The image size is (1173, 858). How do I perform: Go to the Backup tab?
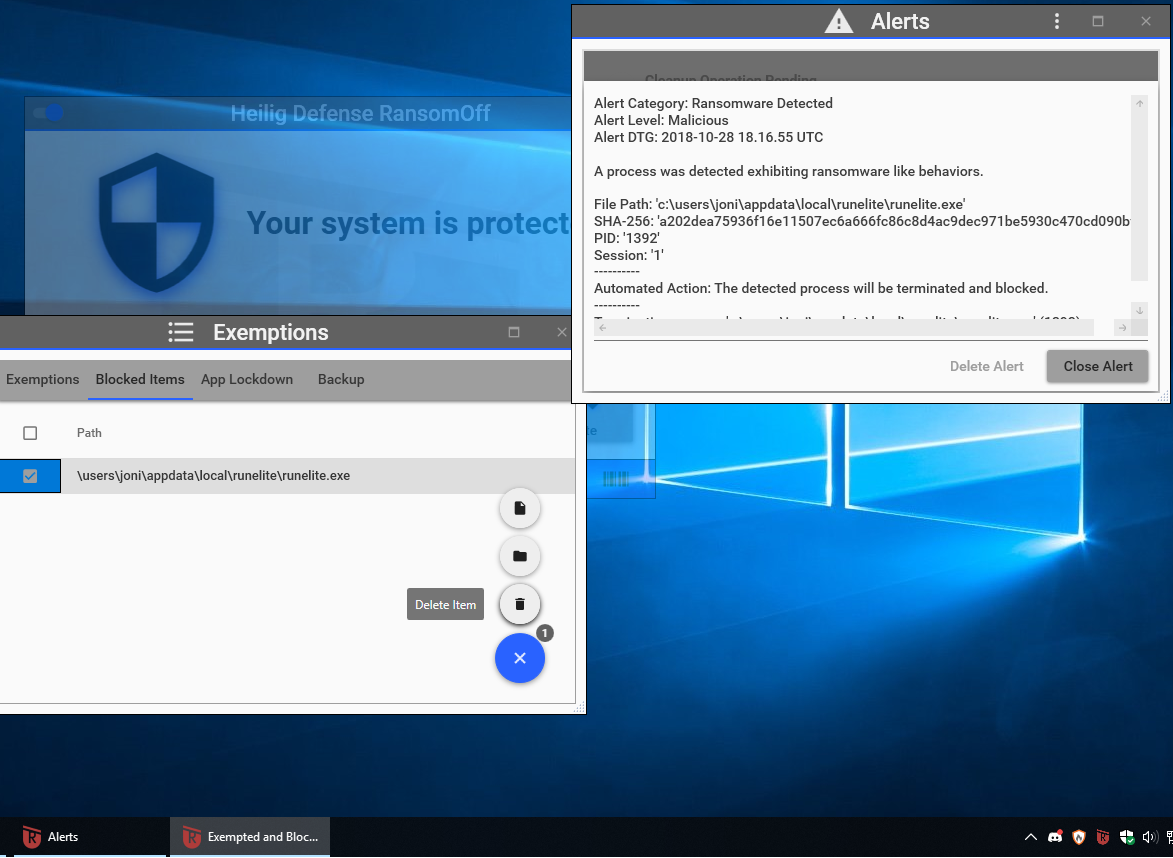pos(341,379)
